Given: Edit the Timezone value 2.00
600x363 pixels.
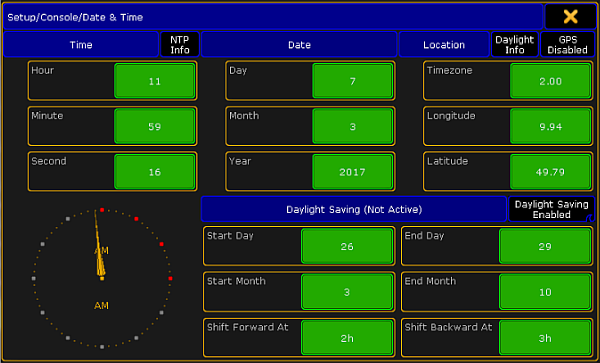Looking at the screenshot, I should 550,81.
